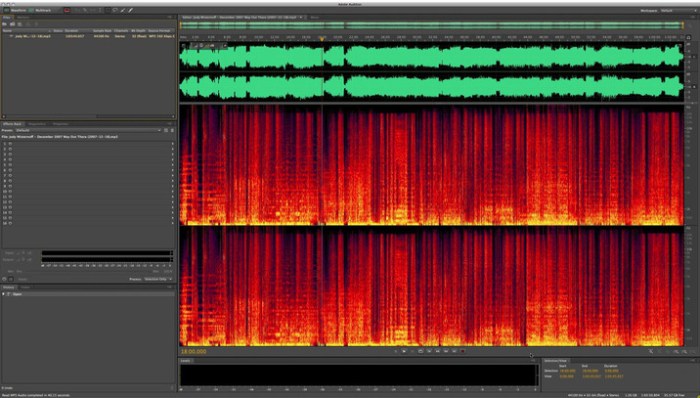Toggle power for effect slot 12

pos(10,202)
